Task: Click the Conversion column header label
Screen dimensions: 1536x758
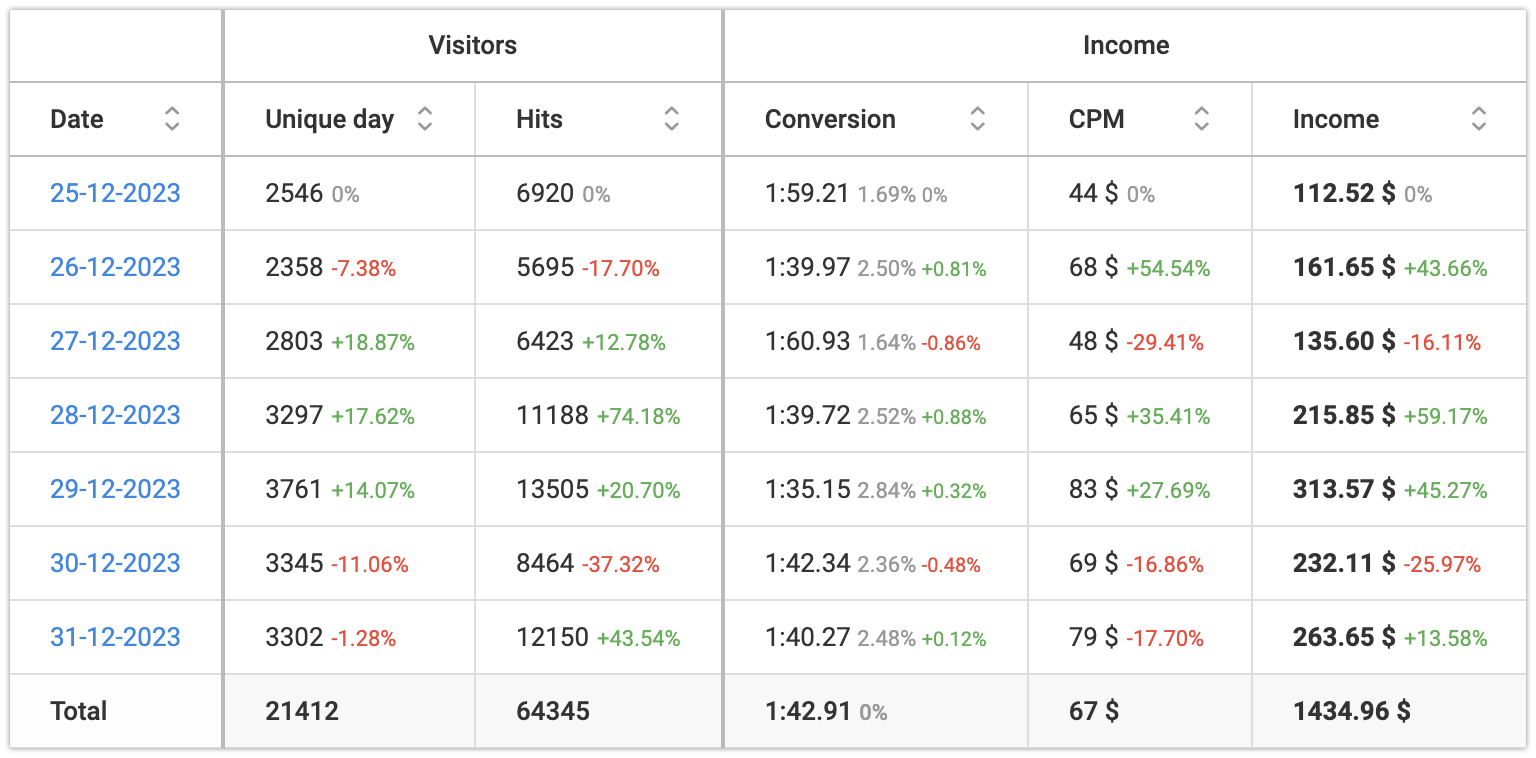Action: pos(830,119)
